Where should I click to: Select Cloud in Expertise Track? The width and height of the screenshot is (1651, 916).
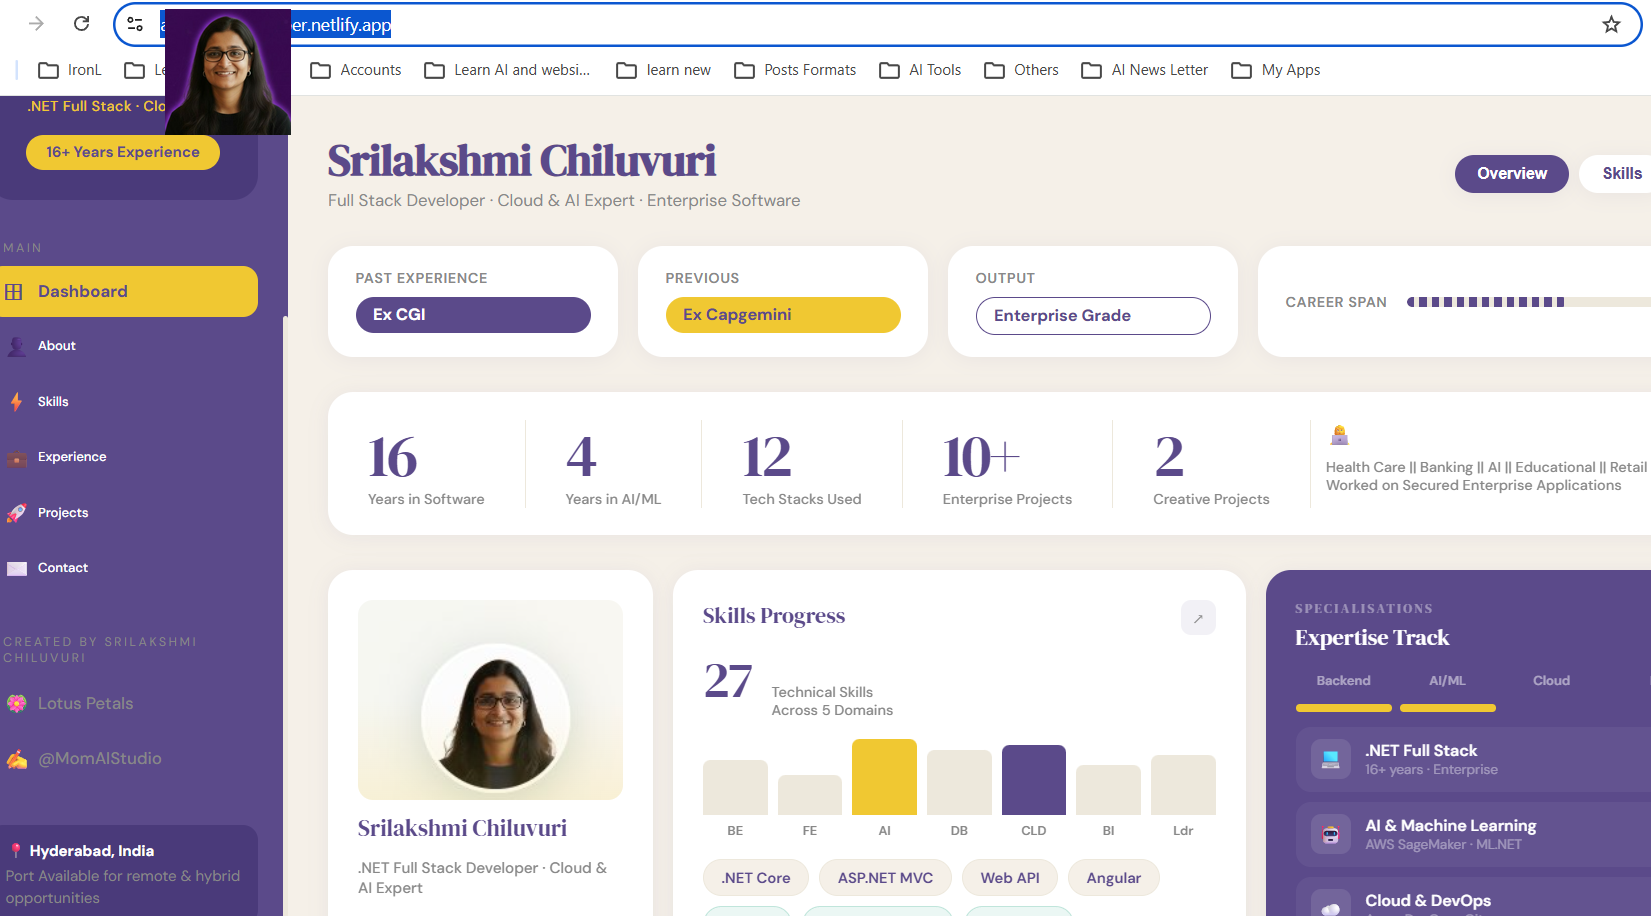coord(1551,681)
